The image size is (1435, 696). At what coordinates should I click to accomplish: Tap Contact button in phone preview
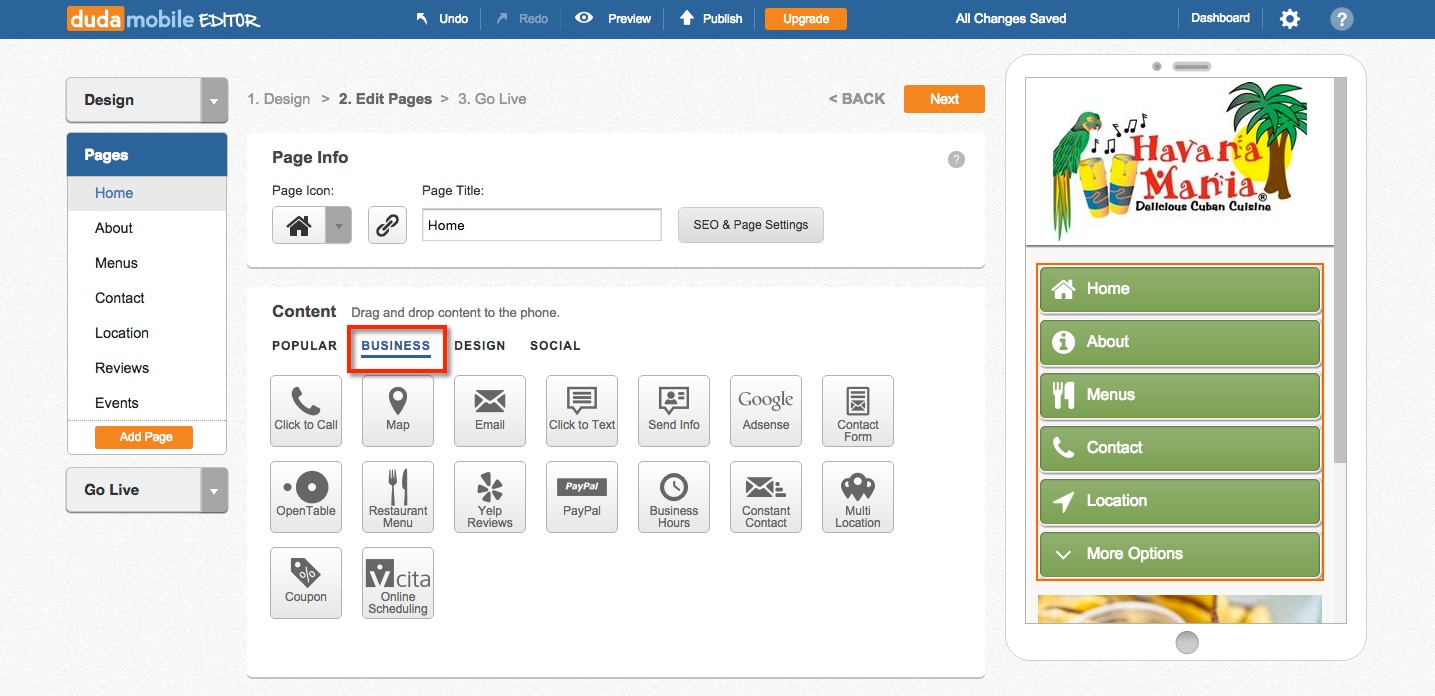coord(1180,448)
